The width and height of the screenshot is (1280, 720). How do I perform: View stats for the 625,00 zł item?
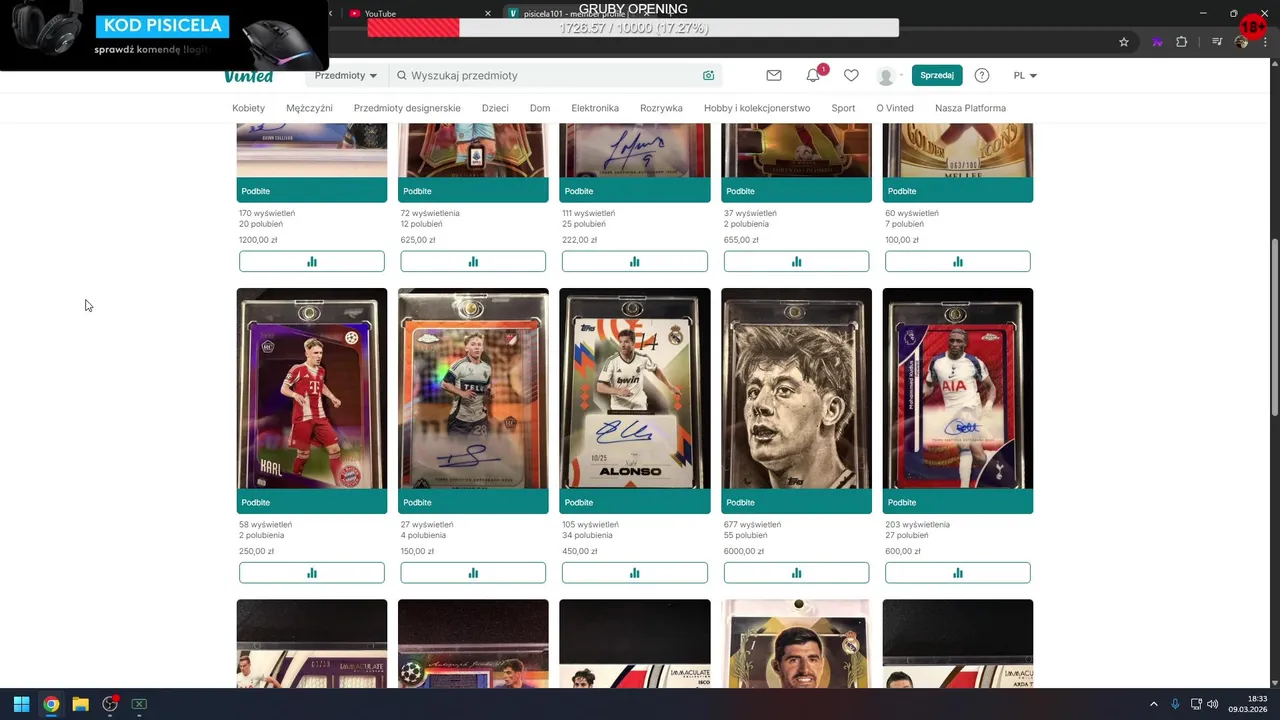tap(473, 261)
